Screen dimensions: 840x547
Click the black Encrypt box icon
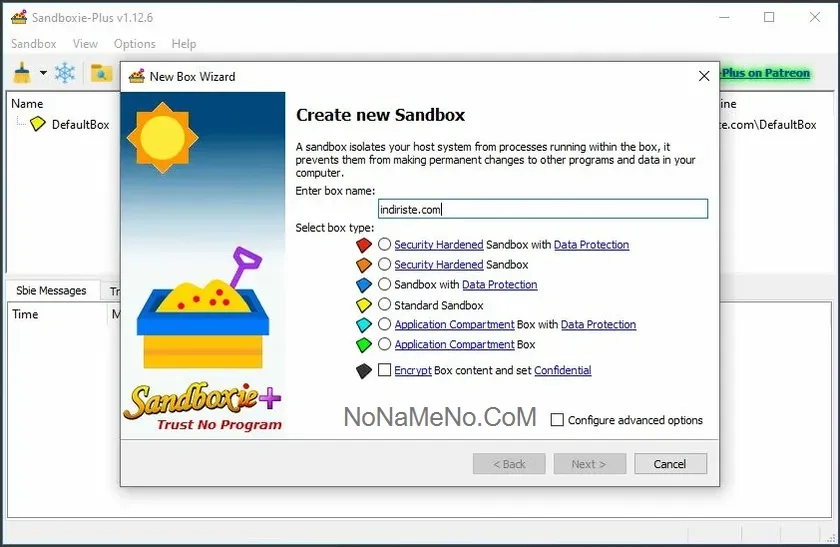point(364,371)
